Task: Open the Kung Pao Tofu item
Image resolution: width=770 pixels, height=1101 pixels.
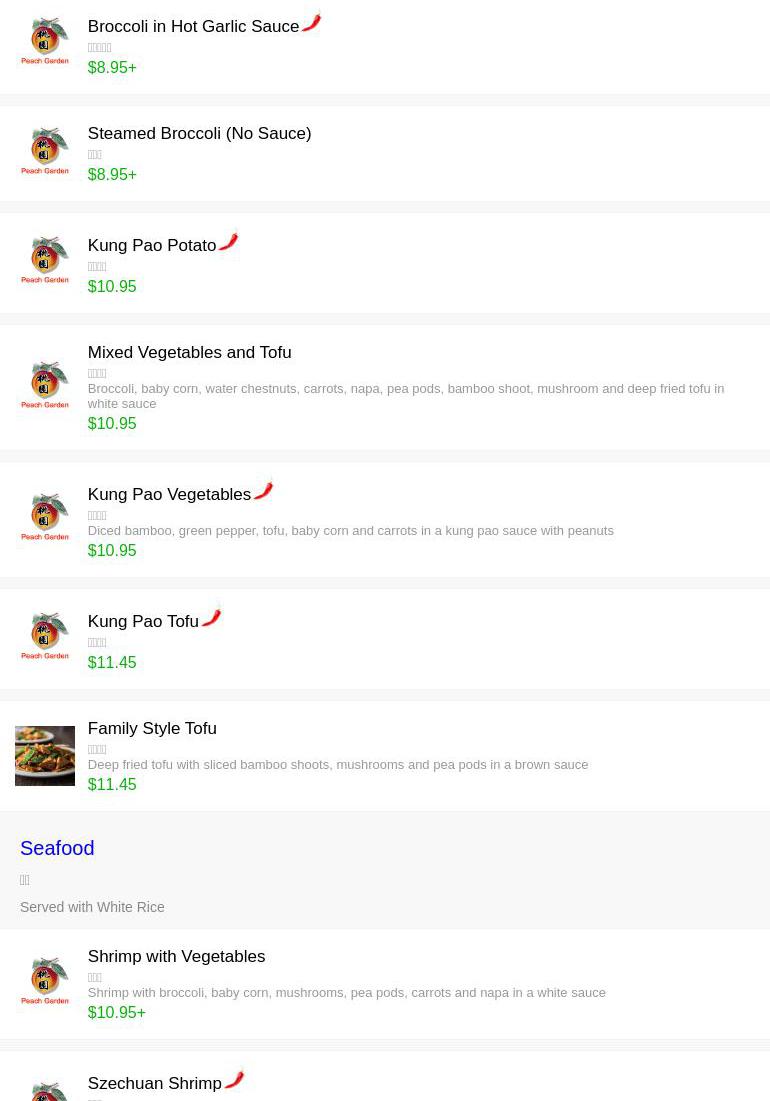Action: (143, 622)
